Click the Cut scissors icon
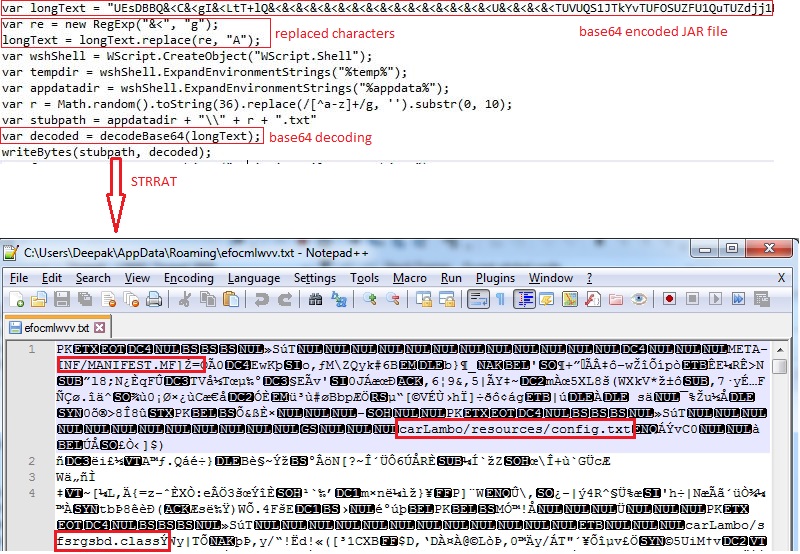The height and width of the screenshot is (554, 800). click(x=184, y=299)
